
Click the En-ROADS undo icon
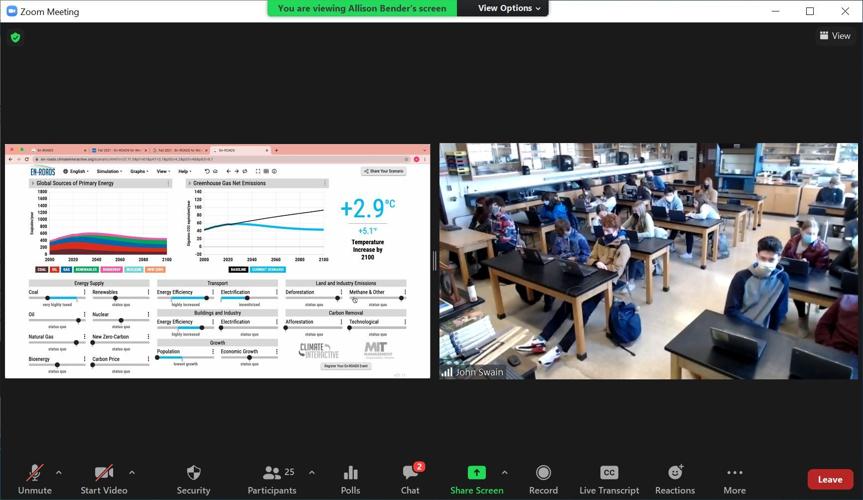pos(207,171)
